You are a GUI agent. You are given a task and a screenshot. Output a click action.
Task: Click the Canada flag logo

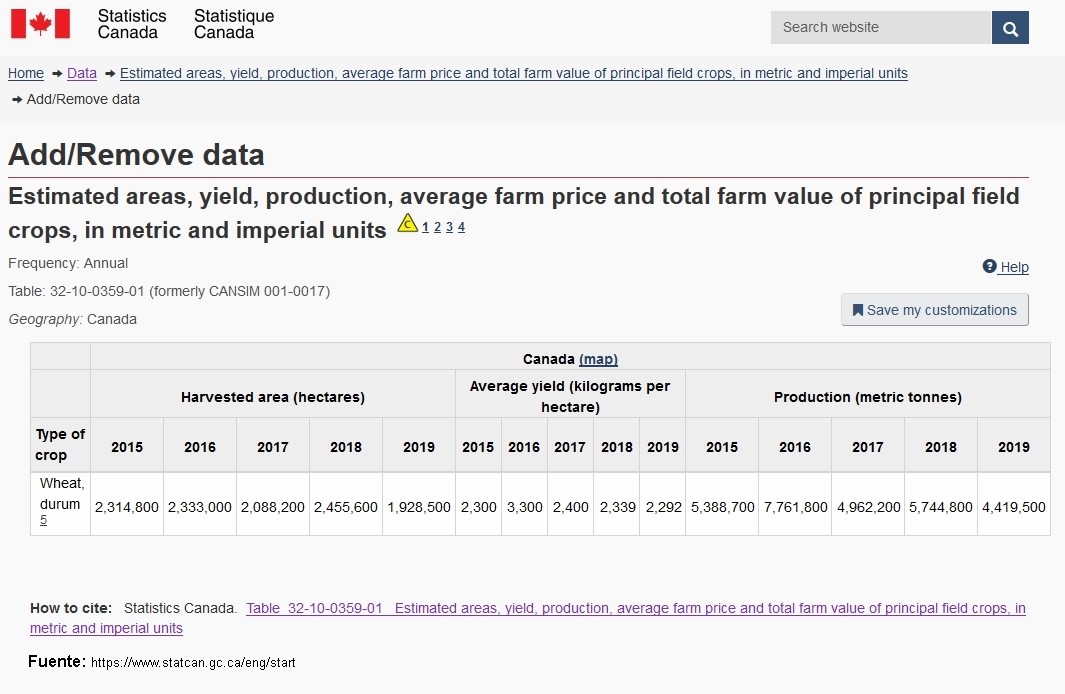tap(40, 24)
